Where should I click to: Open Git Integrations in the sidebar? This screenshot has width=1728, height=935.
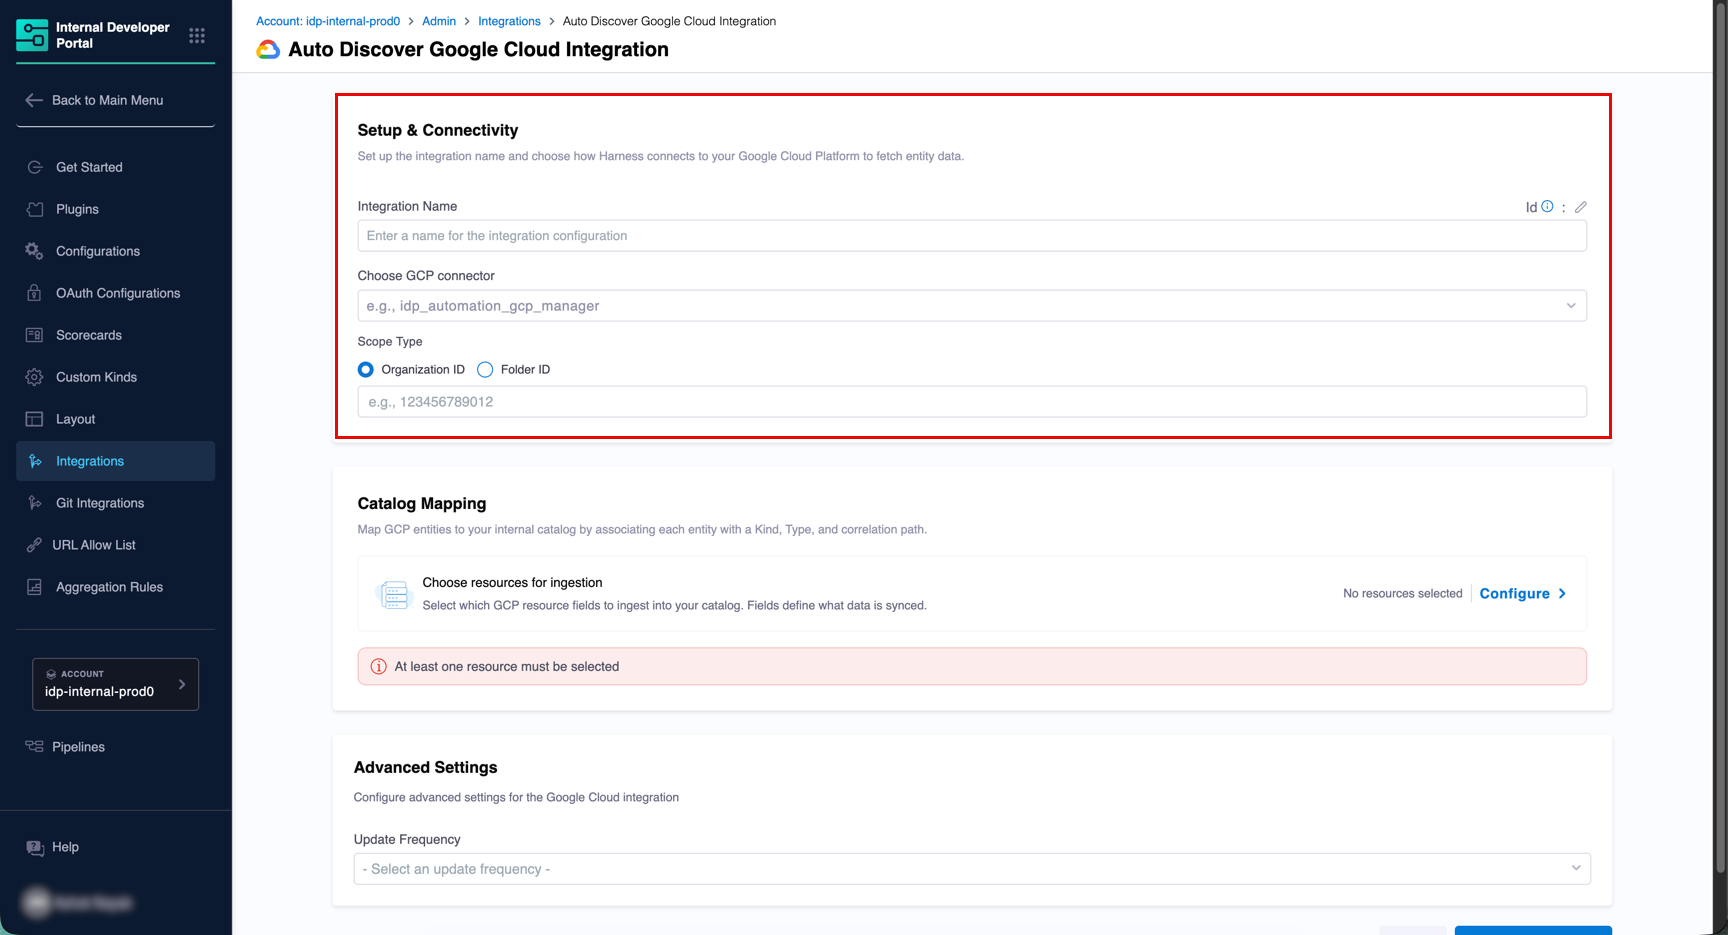point(100,503)
